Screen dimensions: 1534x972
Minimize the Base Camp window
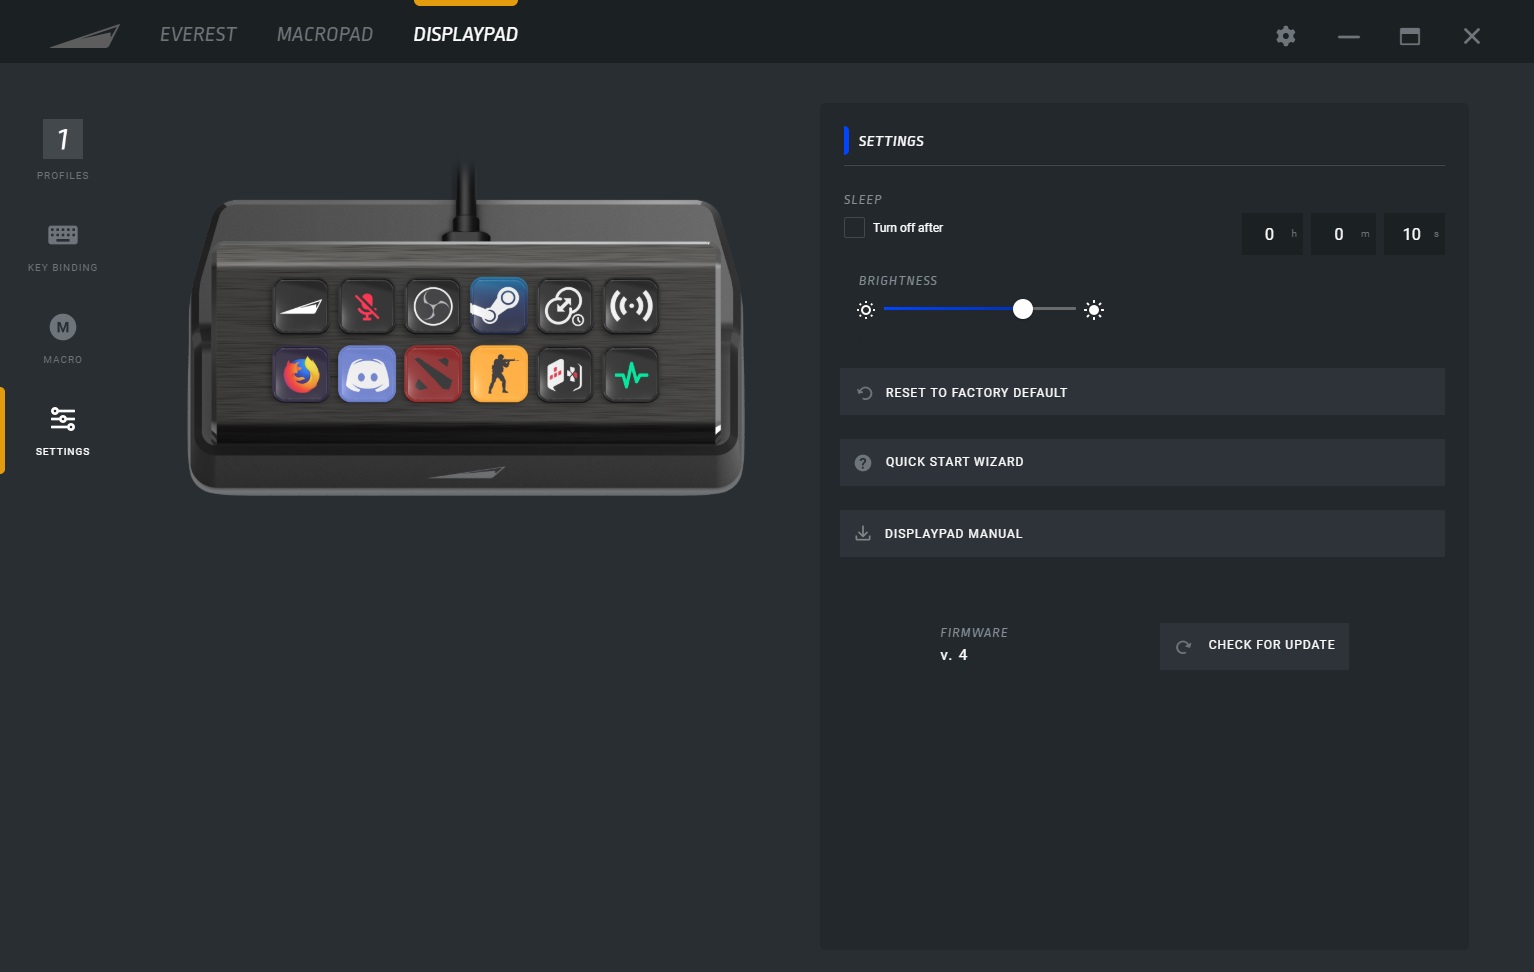[1348, 36]
